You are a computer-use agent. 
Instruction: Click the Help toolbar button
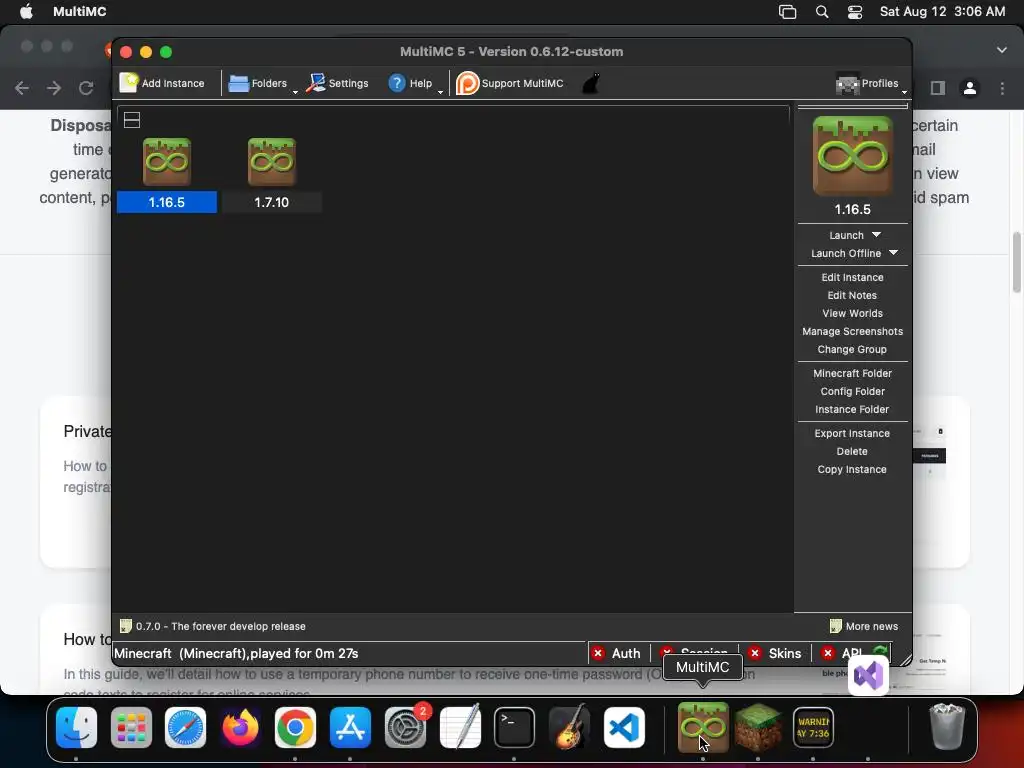coord(410,83)
